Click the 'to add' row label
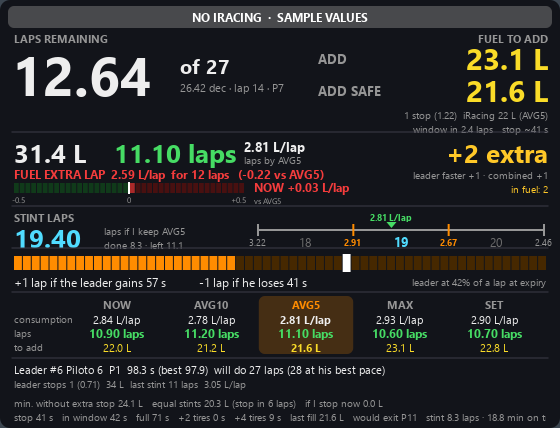 click(28, 348)
